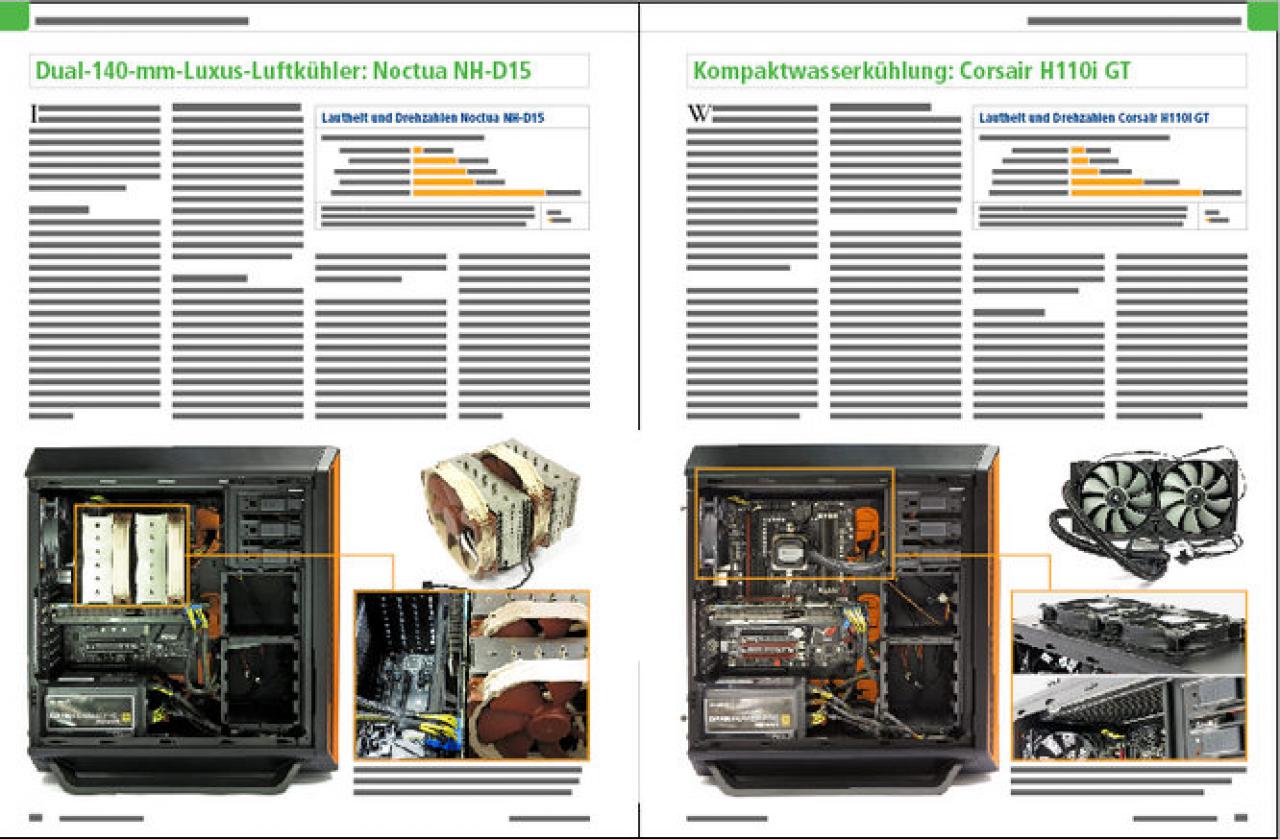Screen dimensions: 1280x839
Task: Click the left page PC case photo
Action: [x=182, y=621]
